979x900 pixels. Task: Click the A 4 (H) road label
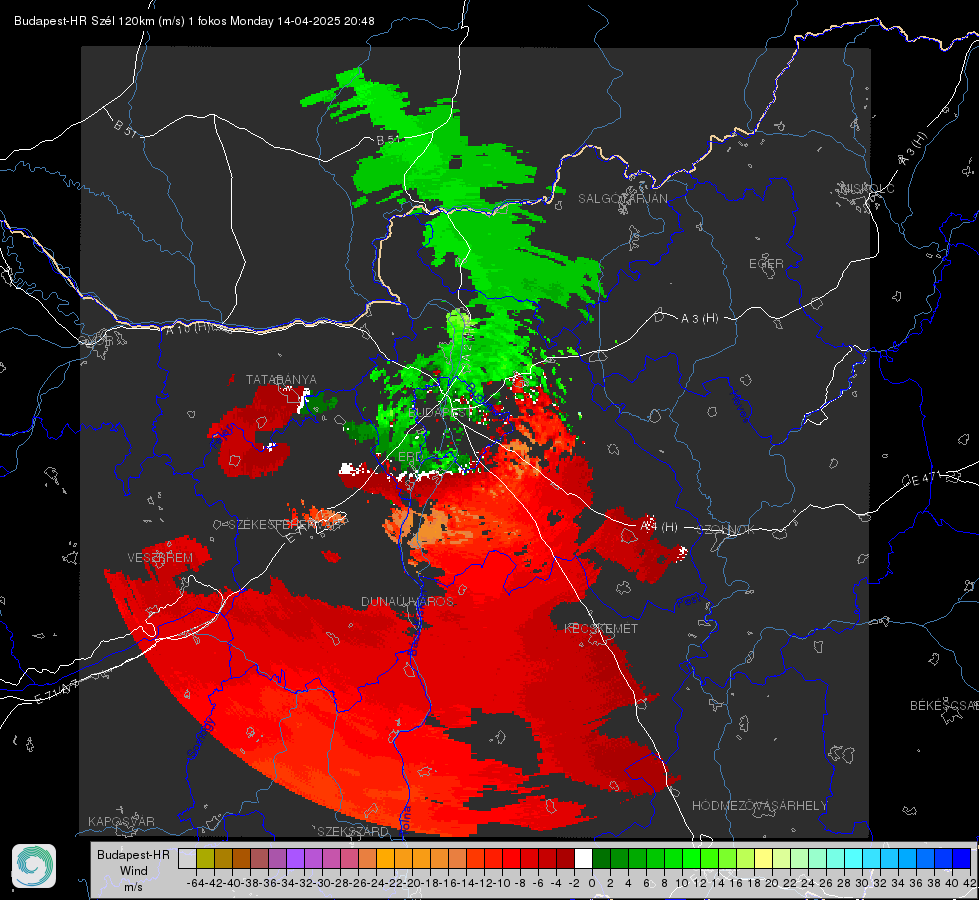(659, 527)
